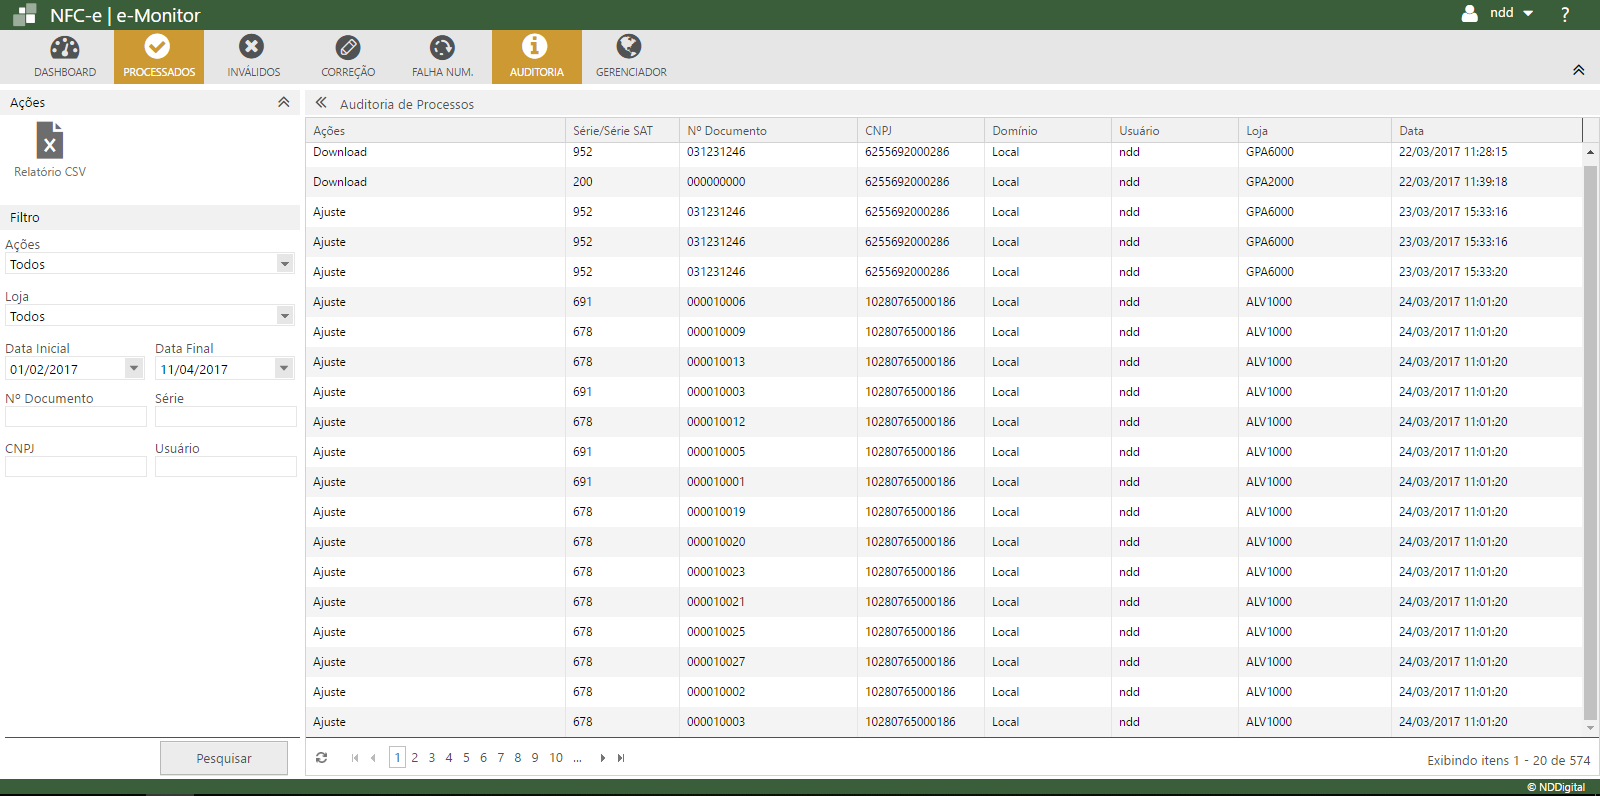Open the Correção section
This screenshot has height=796, width=1600.
348,57
